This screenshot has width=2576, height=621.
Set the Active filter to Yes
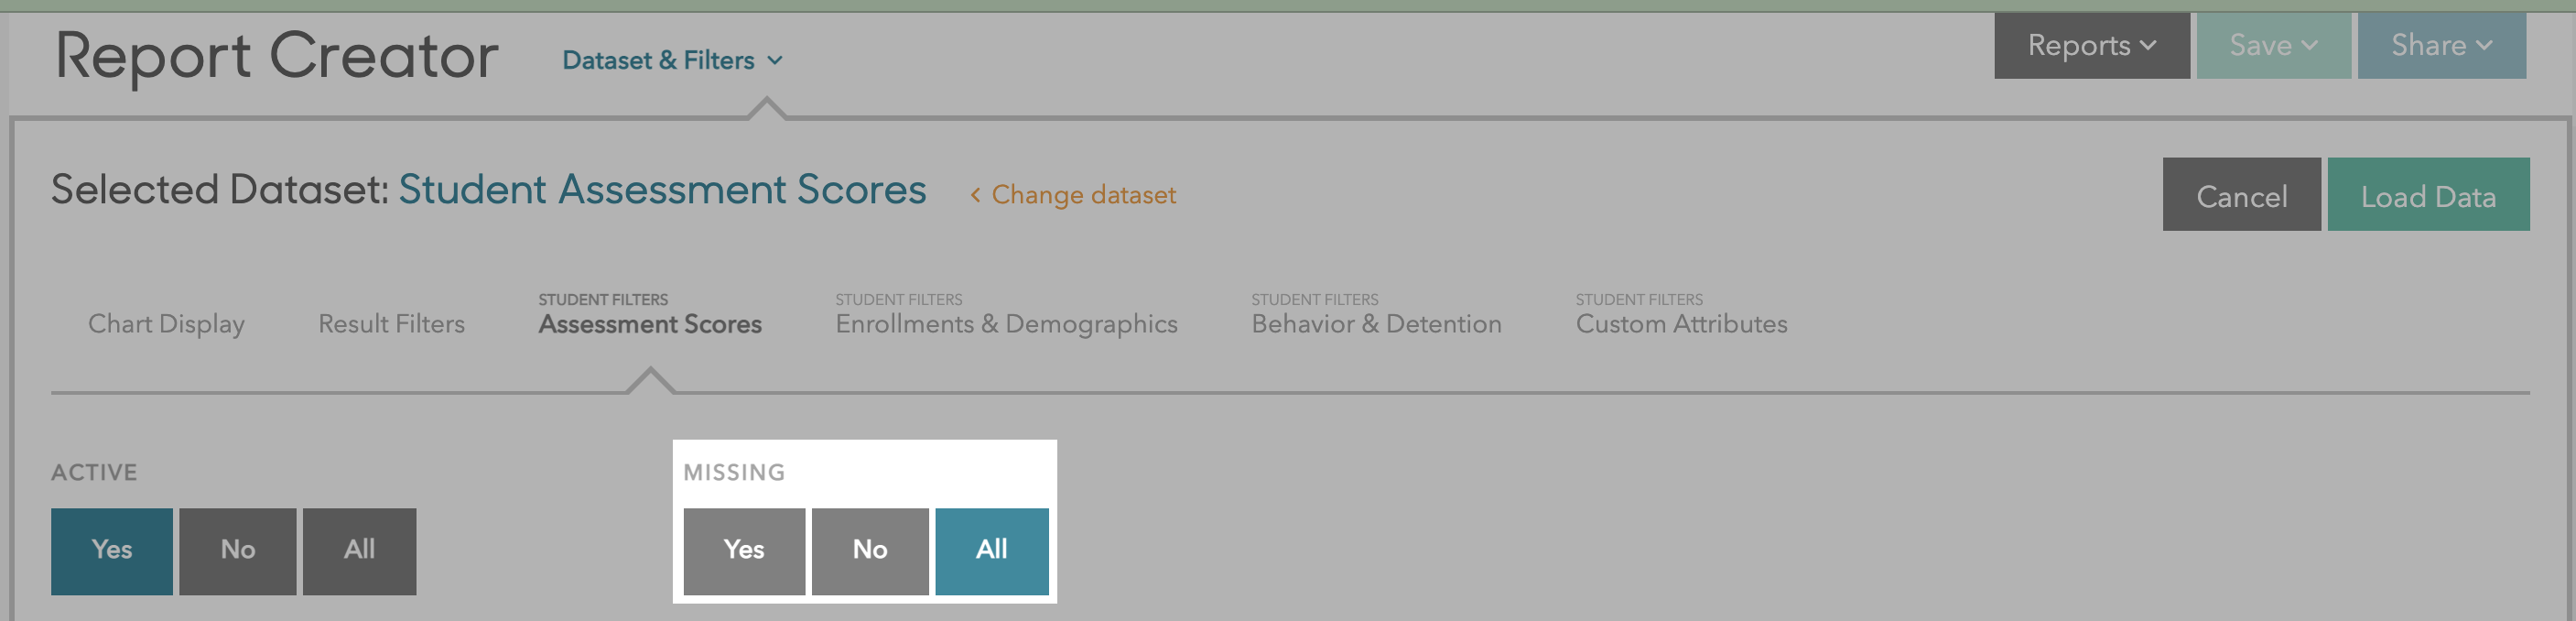coord(112,551)
